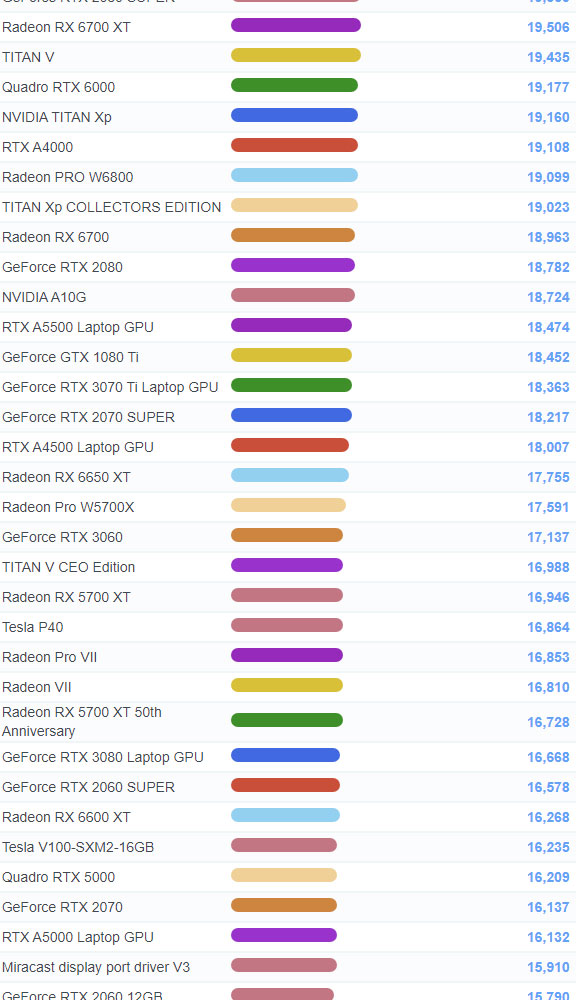The width and height of the screenshot is (576, 1000).
Task: Click the 18,963 score value
Action: point(548,237)
